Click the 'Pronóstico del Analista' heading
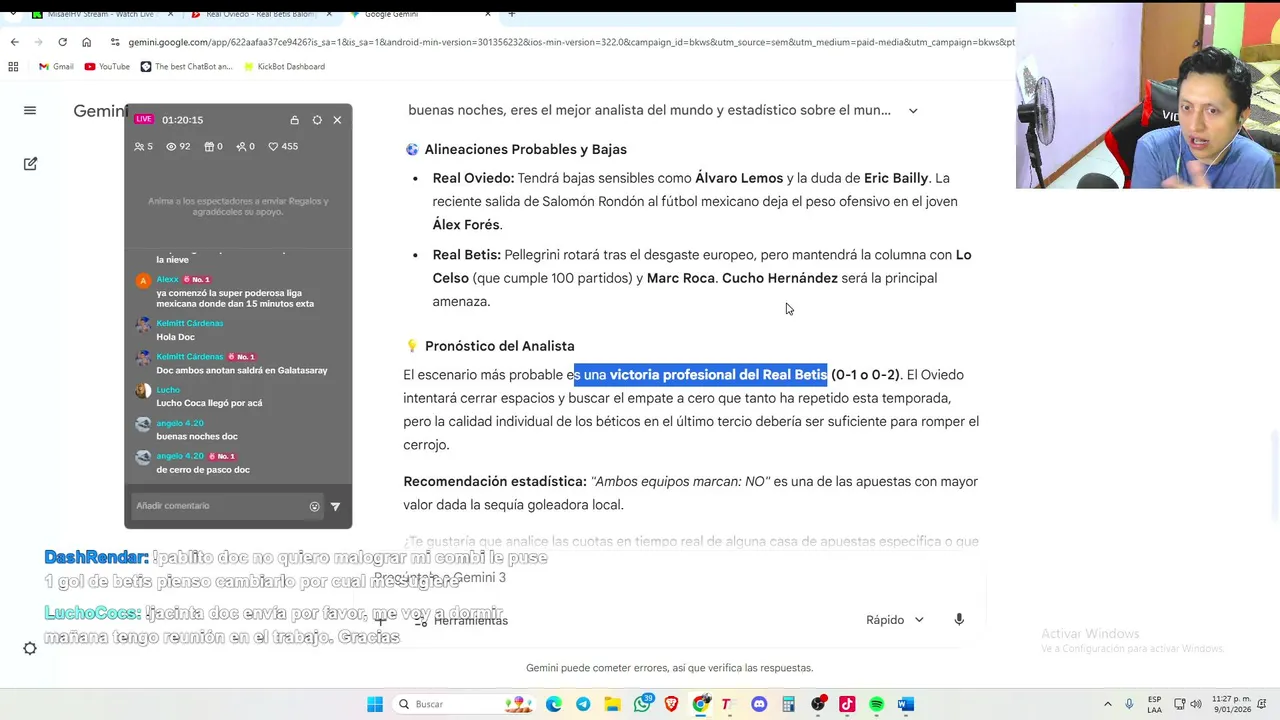The width and height of the screenshot is (1280, 720). point(499,346)
